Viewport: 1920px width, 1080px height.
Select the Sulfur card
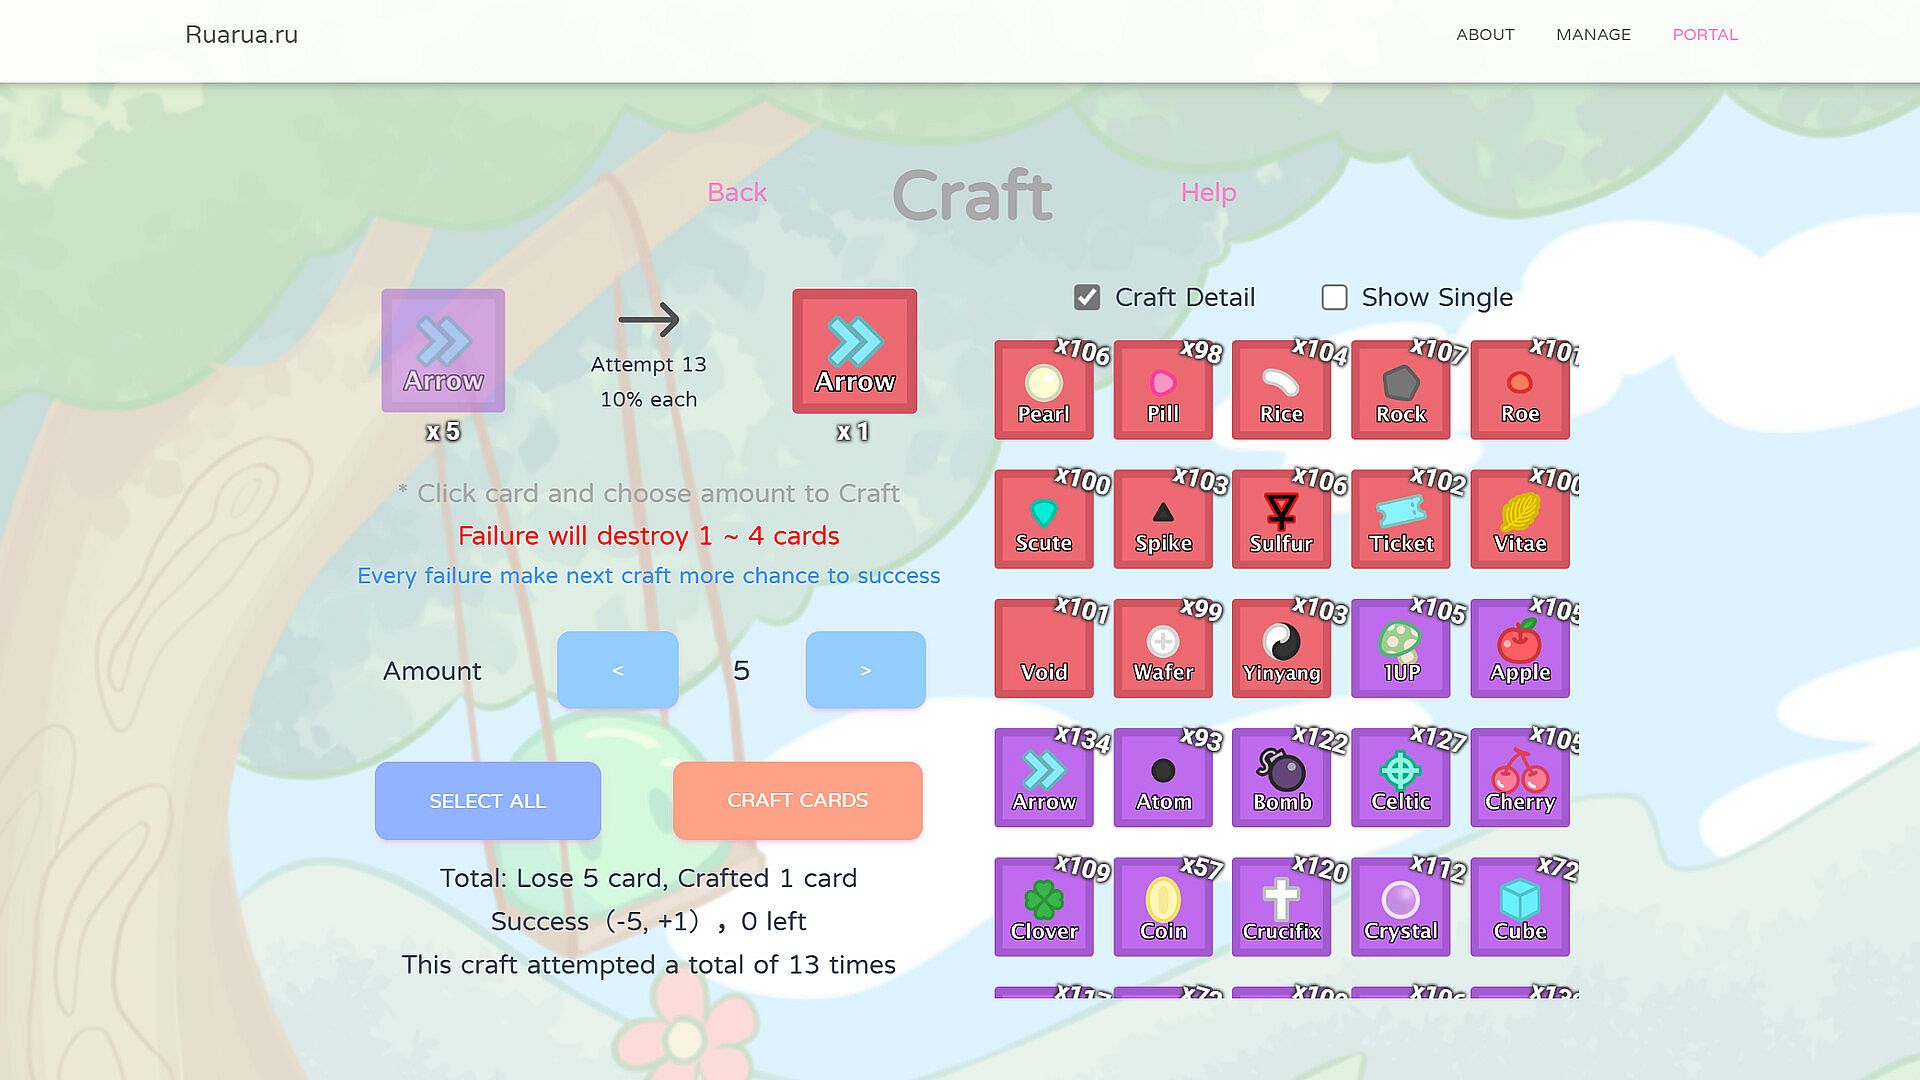[1281, 519]
